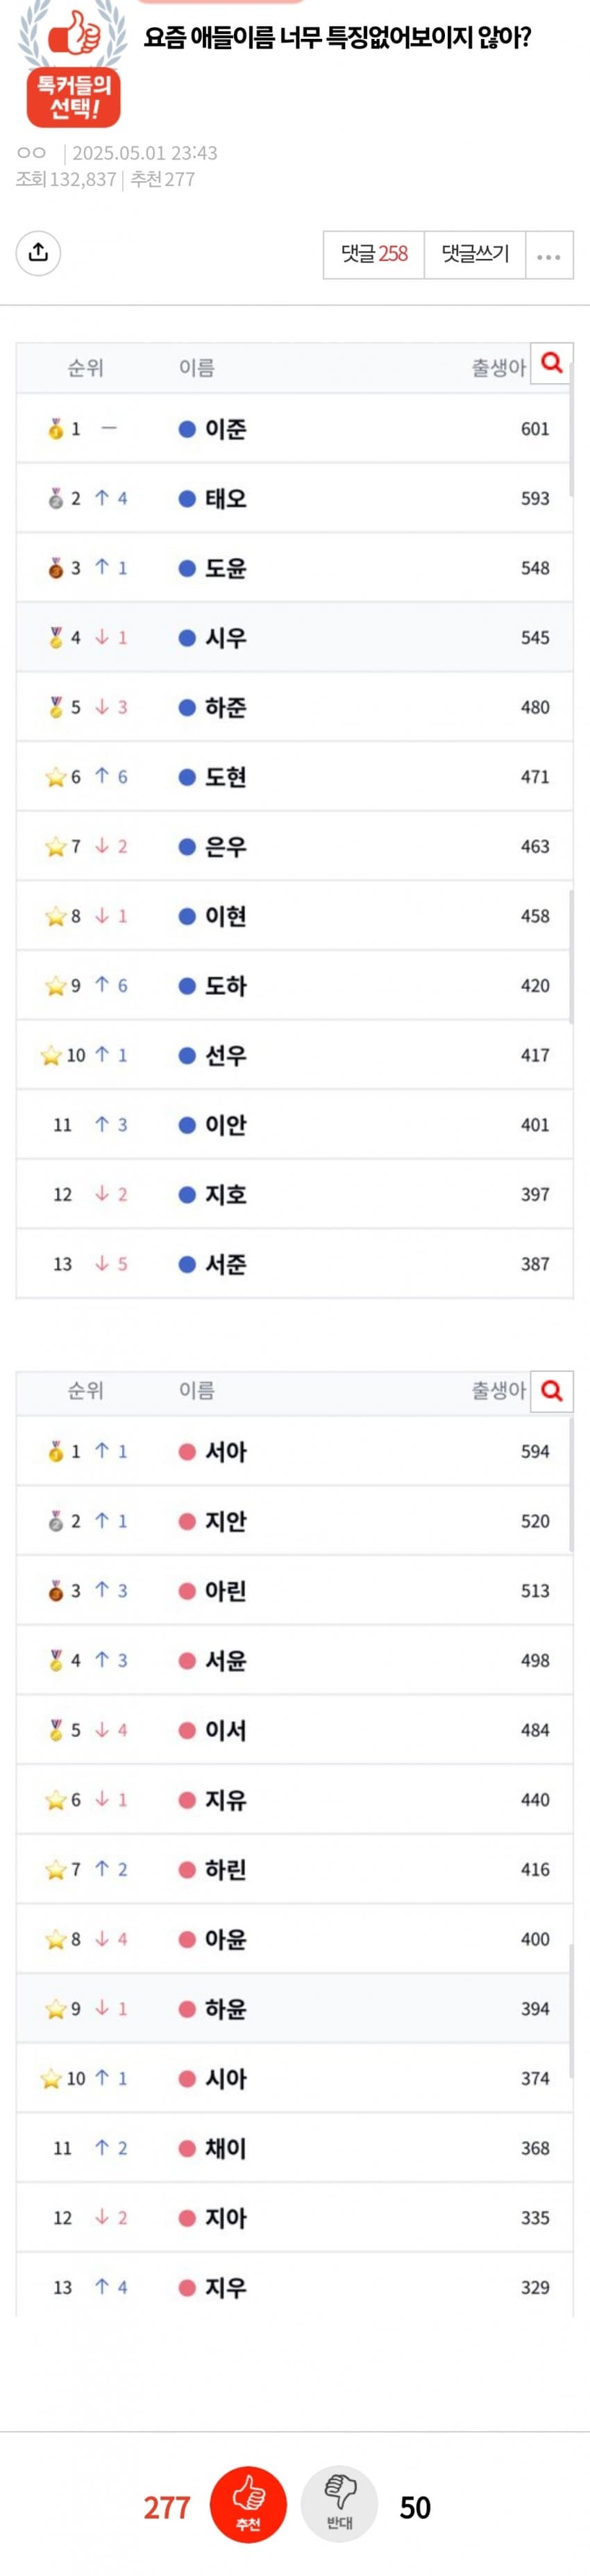This screenshot has width=590, height=2576.
Task: Tap the share upload icon
Action: coord(38,252)
